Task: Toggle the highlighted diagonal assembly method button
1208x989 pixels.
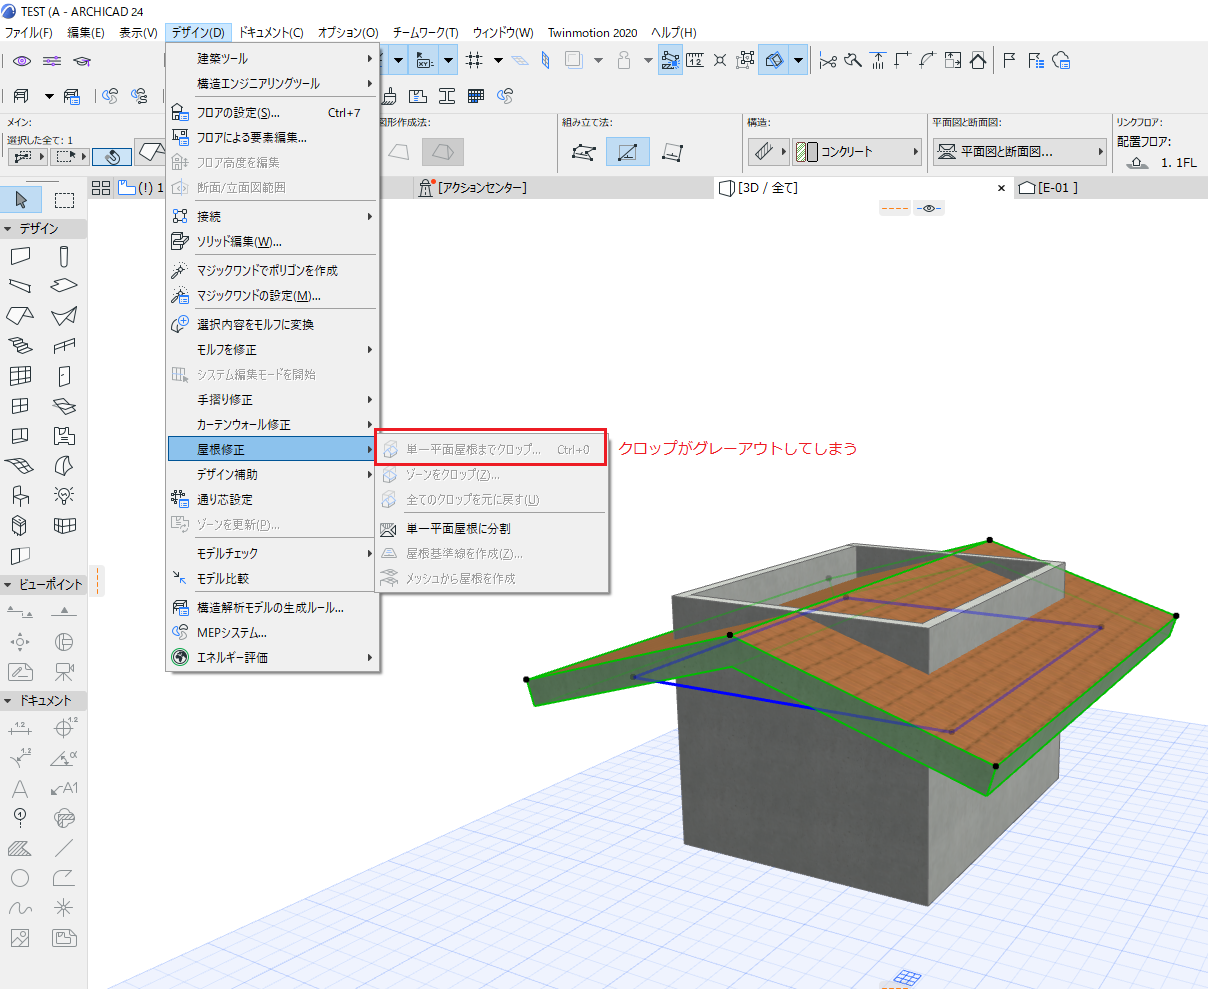Action: (627, 152)
